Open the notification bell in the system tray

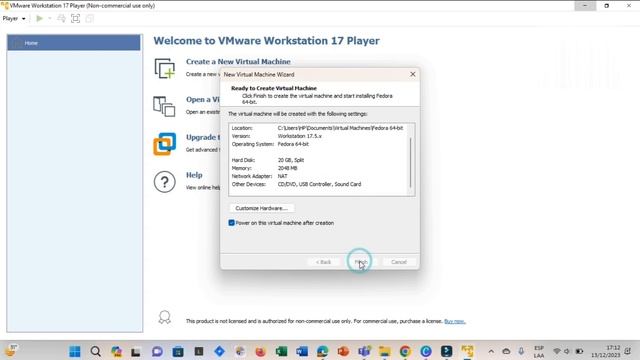tap(627, 351)
